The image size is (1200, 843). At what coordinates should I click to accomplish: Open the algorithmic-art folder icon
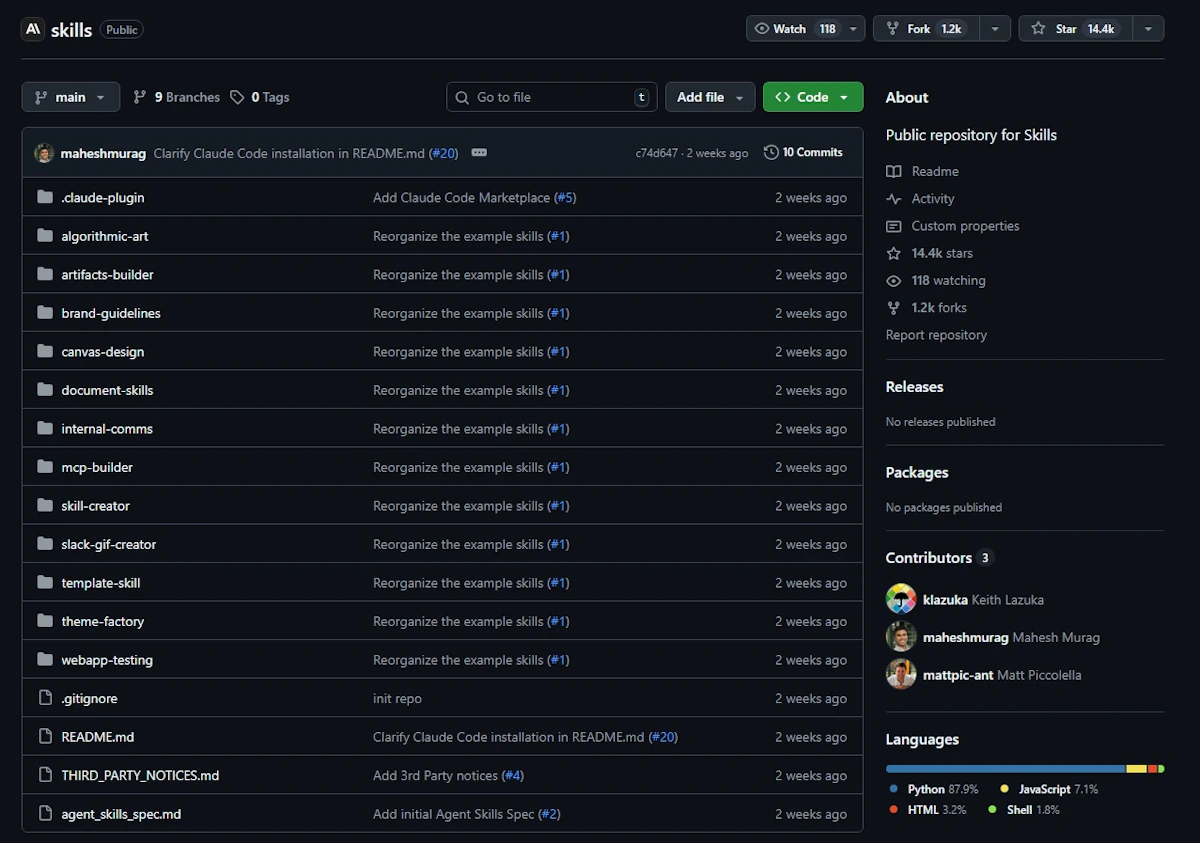[x=44, y=236]
